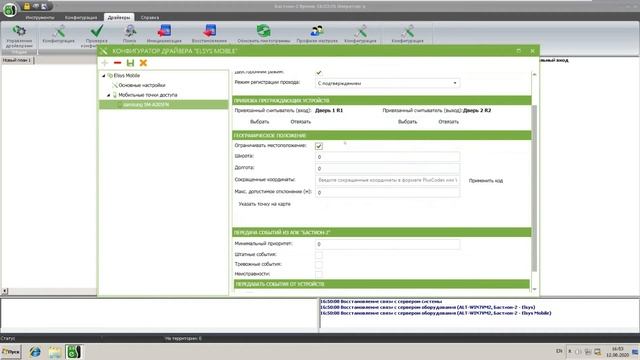Open file explorer folder in taskbar

[55, 352]
